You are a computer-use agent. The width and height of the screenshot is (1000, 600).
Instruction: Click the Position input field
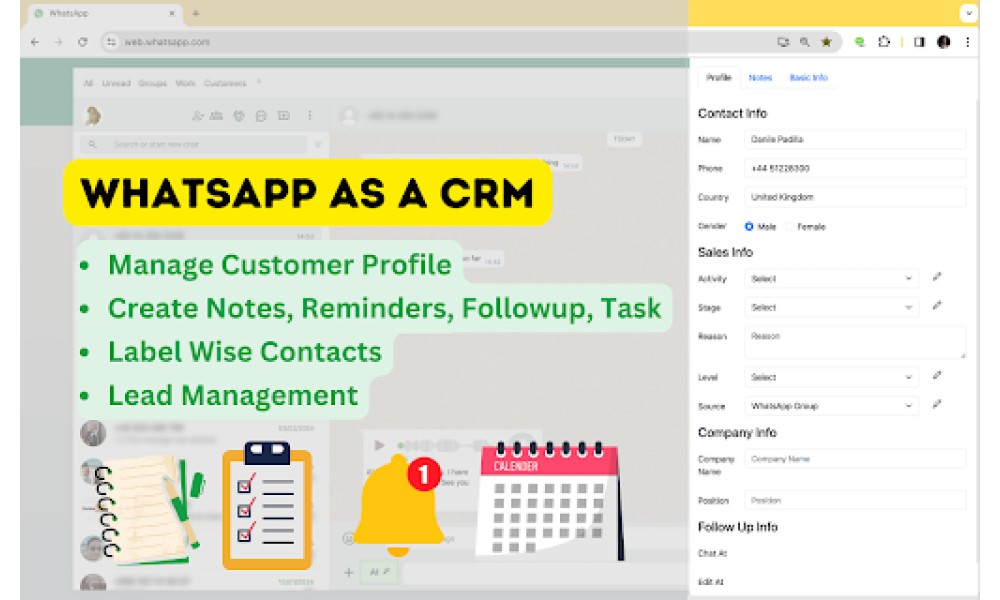[855, 501]
